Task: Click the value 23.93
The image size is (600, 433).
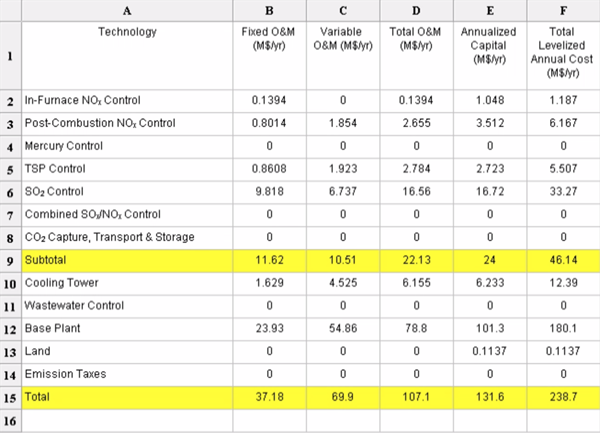Action: click(x=269, y=329)
